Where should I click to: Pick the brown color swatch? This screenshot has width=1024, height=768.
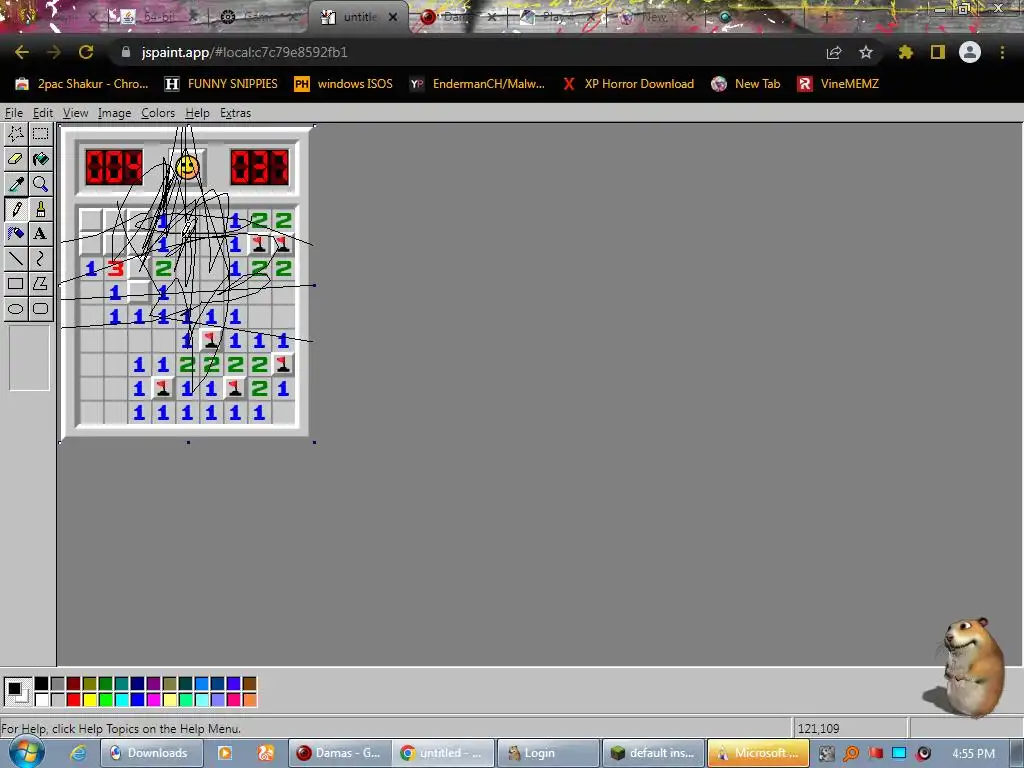249,684
